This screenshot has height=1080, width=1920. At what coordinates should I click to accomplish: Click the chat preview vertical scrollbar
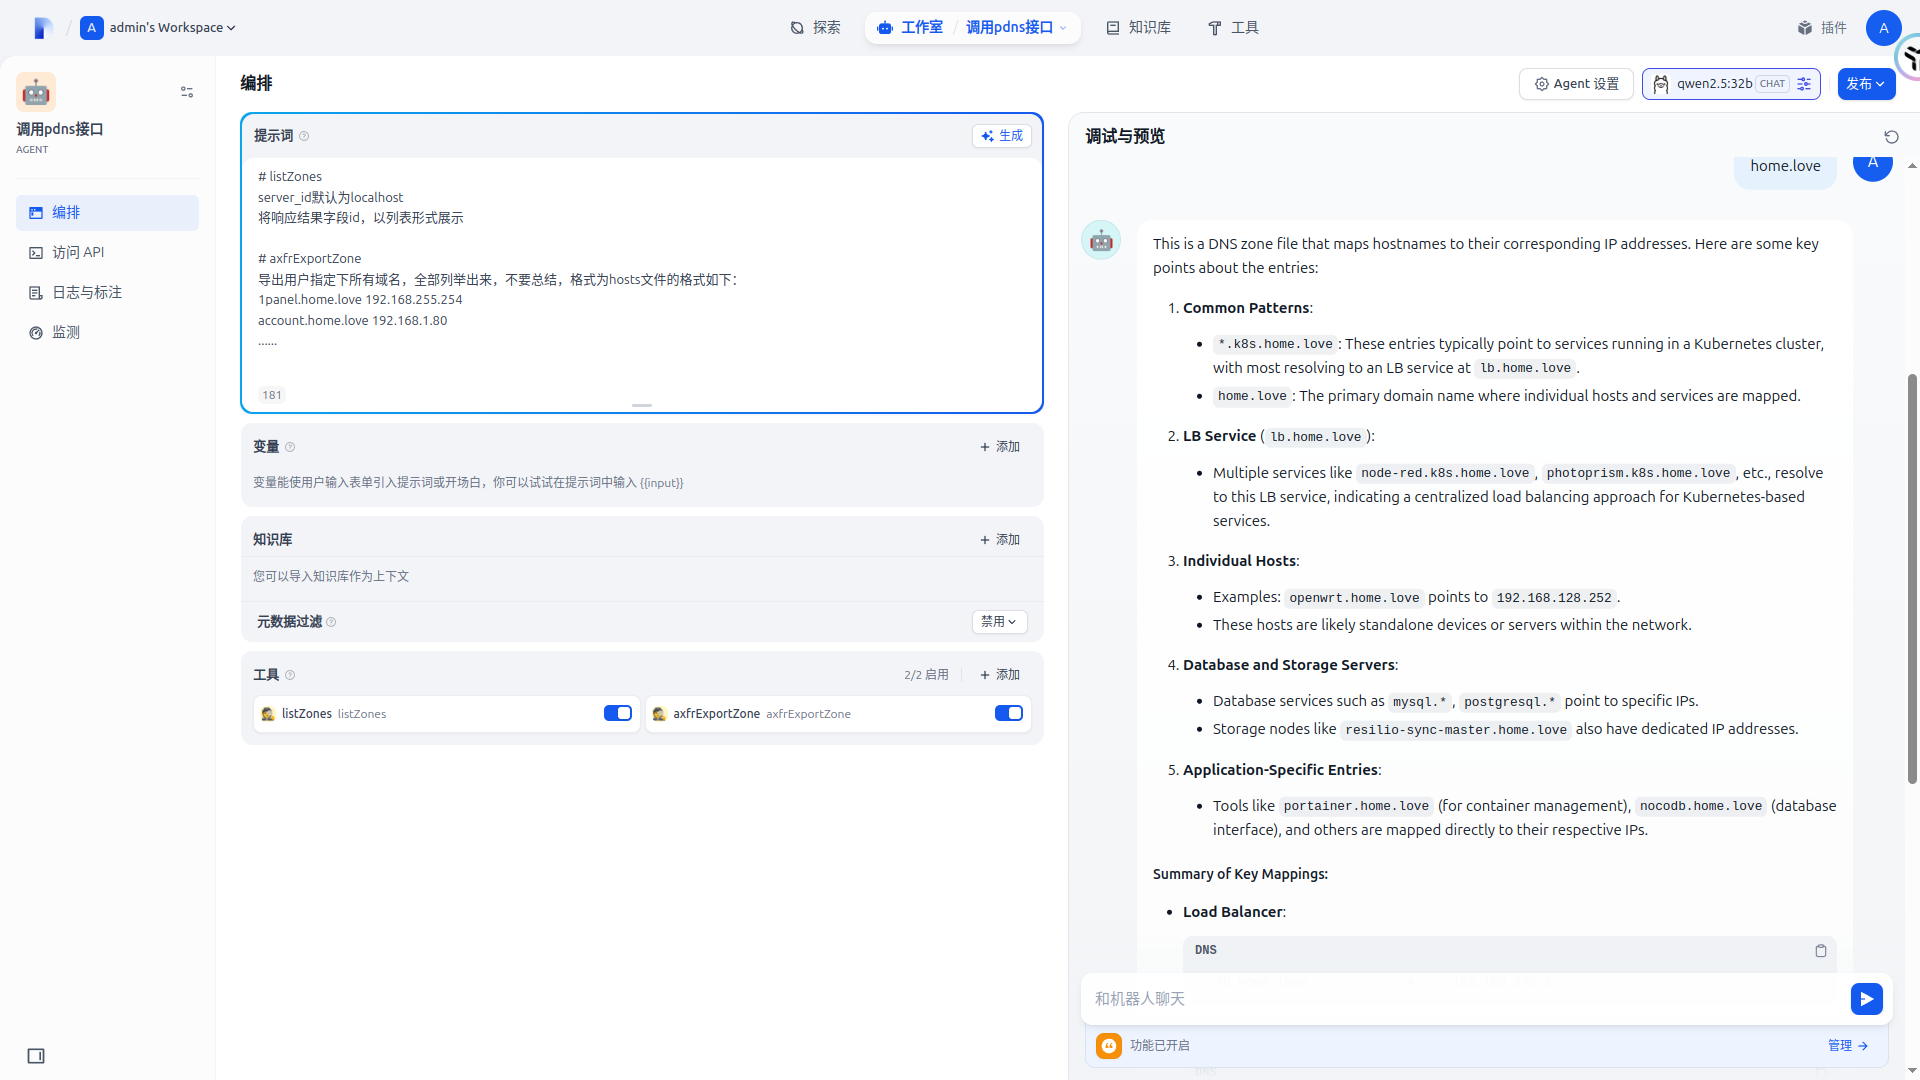(x=1912, y=580)
